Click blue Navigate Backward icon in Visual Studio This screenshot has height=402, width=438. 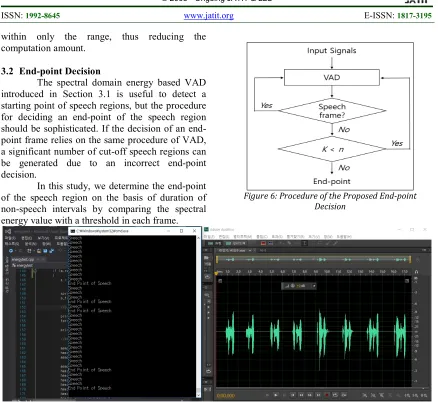[11, 251]
